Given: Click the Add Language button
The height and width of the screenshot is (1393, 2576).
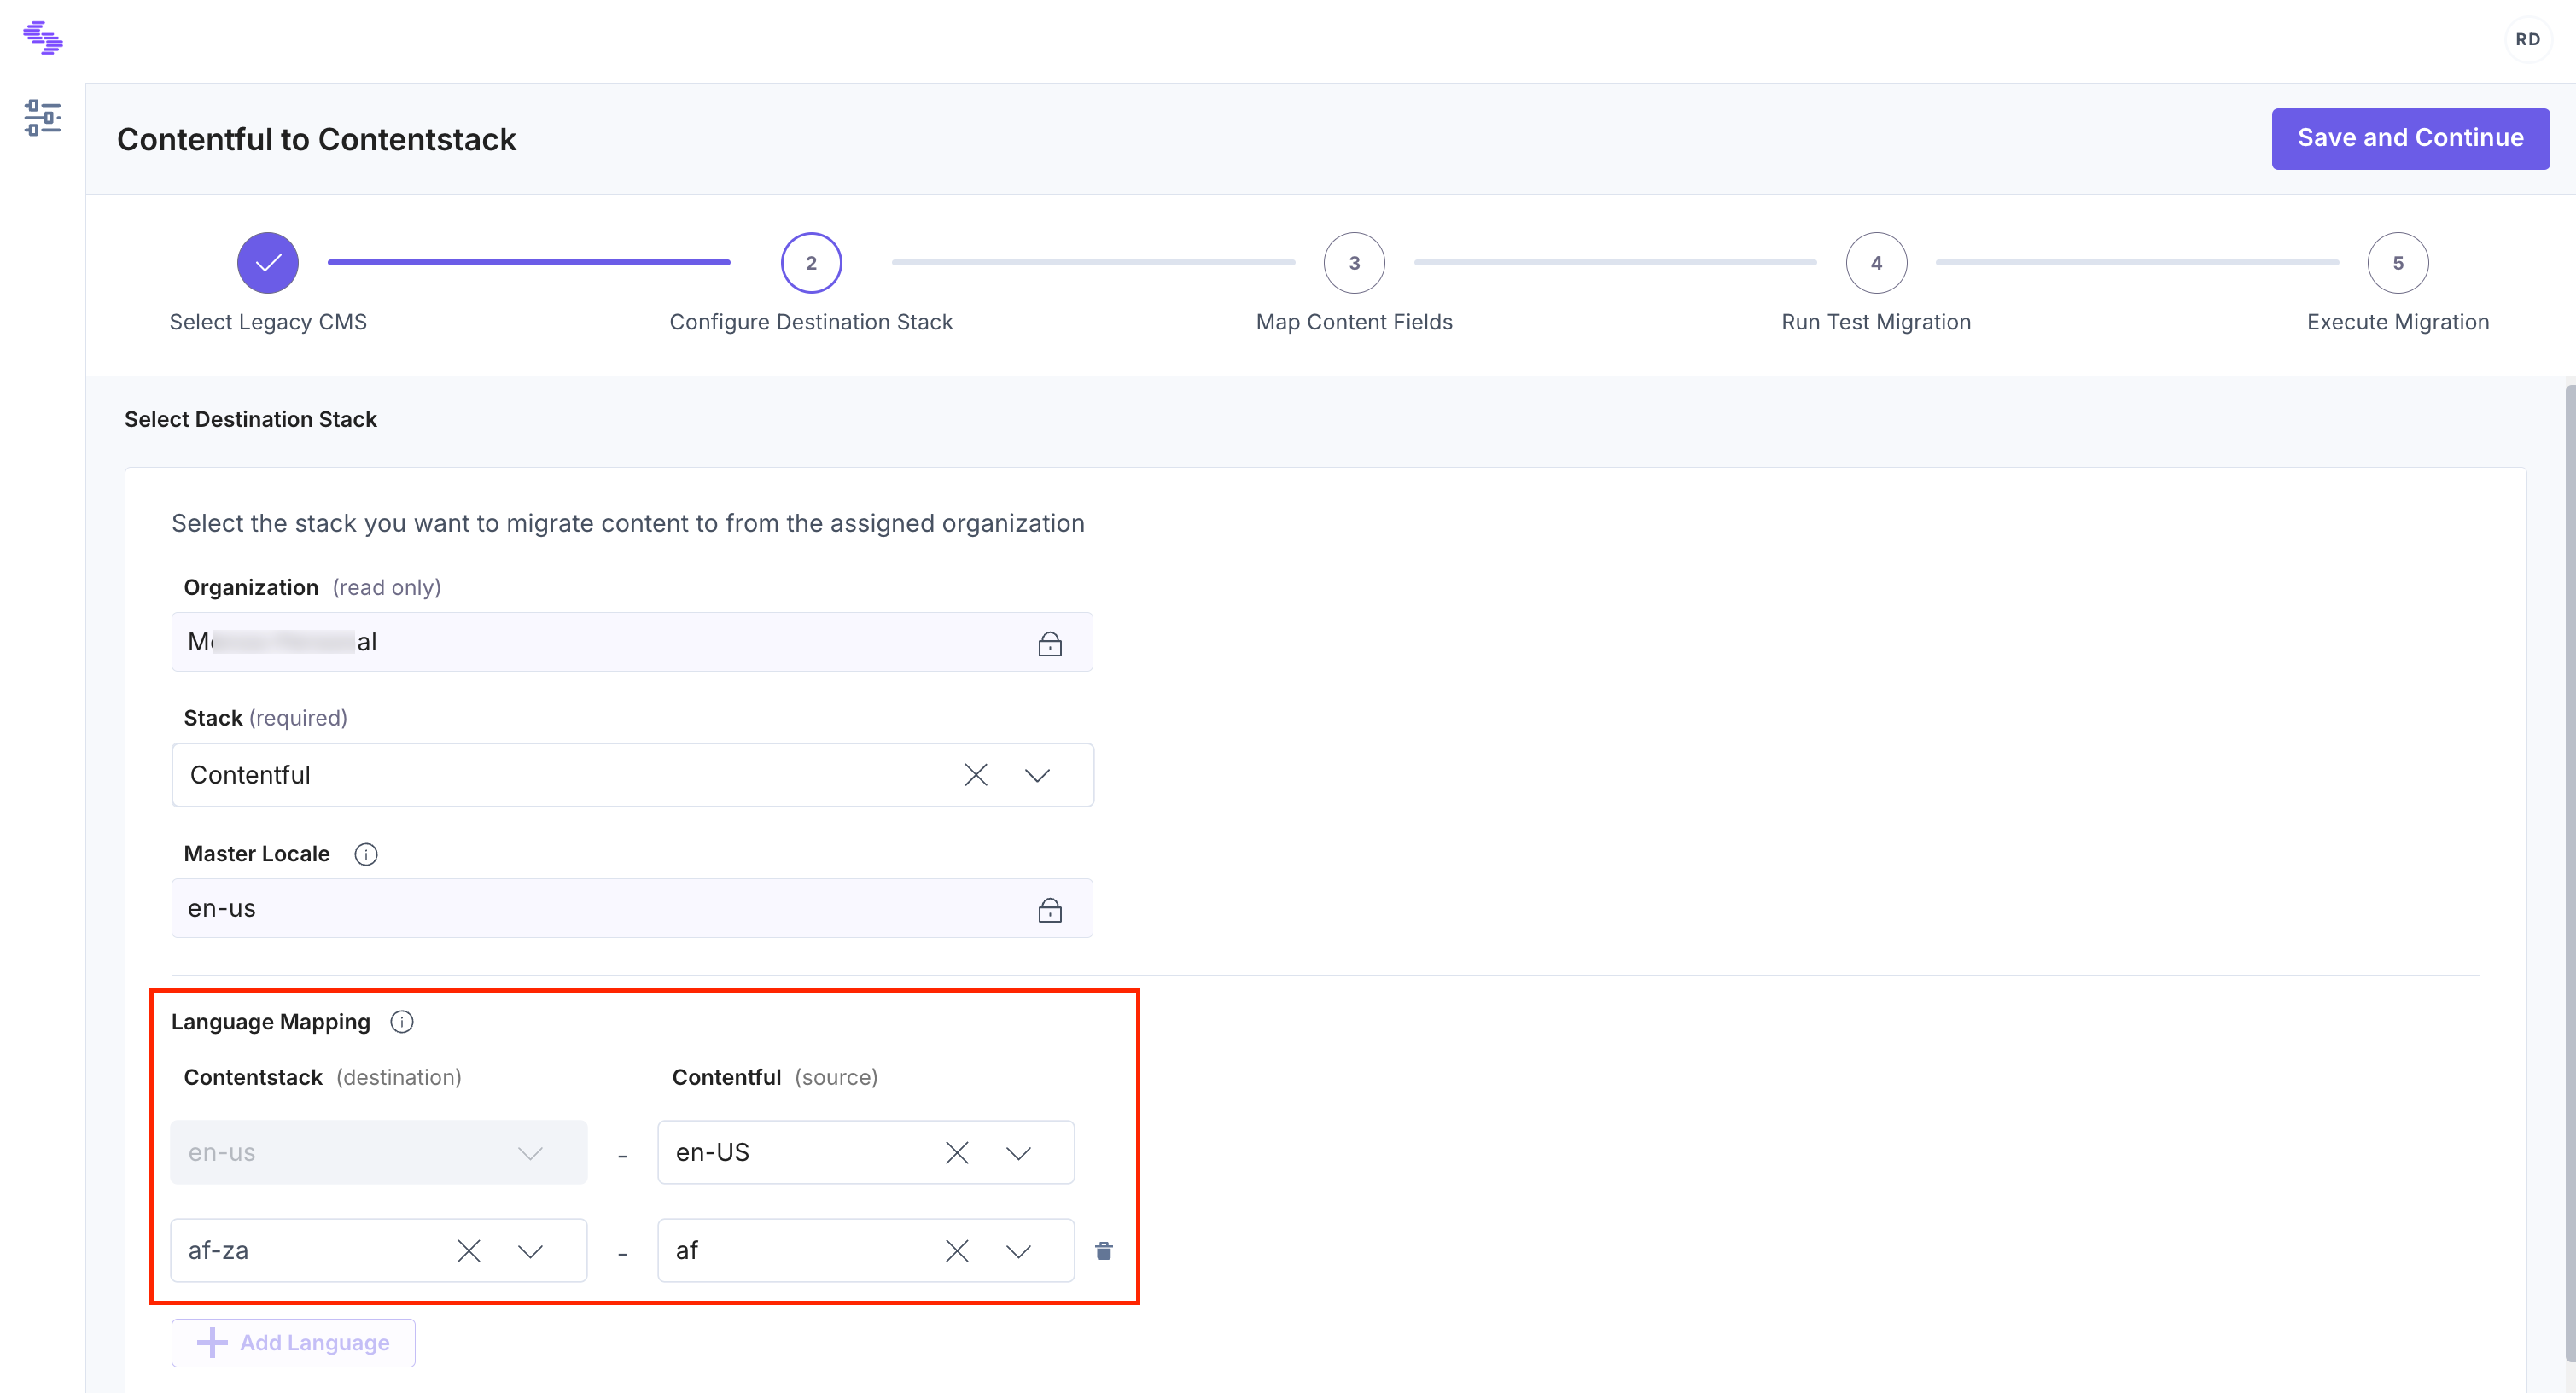Looking at the screenshot, I should (x=293, y=1343).
